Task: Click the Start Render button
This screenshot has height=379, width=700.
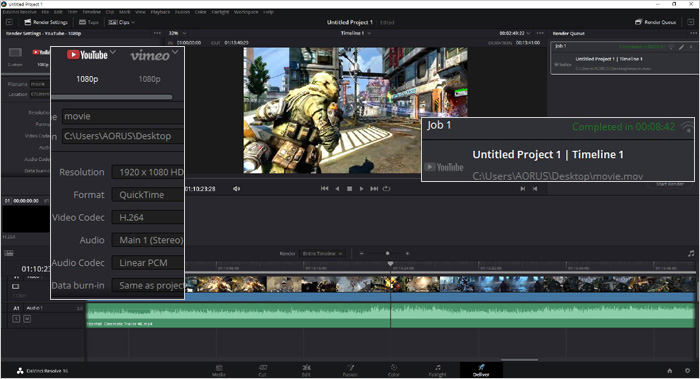Action: [x=670, y=184]
